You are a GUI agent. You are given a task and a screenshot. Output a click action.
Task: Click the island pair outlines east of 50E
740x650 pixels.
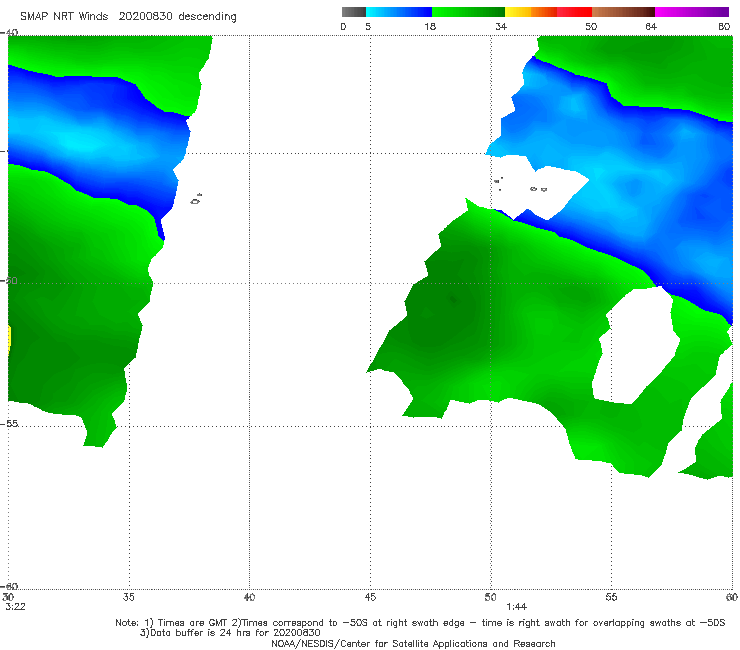point(538,189)
